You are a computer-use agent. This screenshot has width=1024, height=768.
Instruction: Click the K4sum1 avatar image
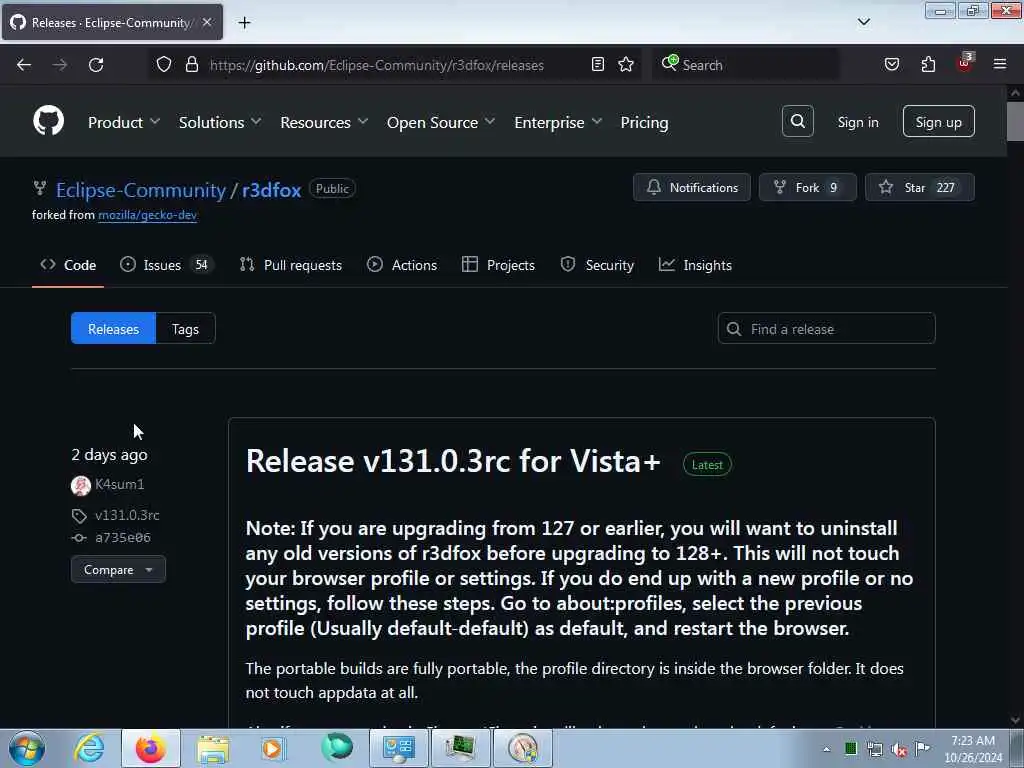point(81,485)
